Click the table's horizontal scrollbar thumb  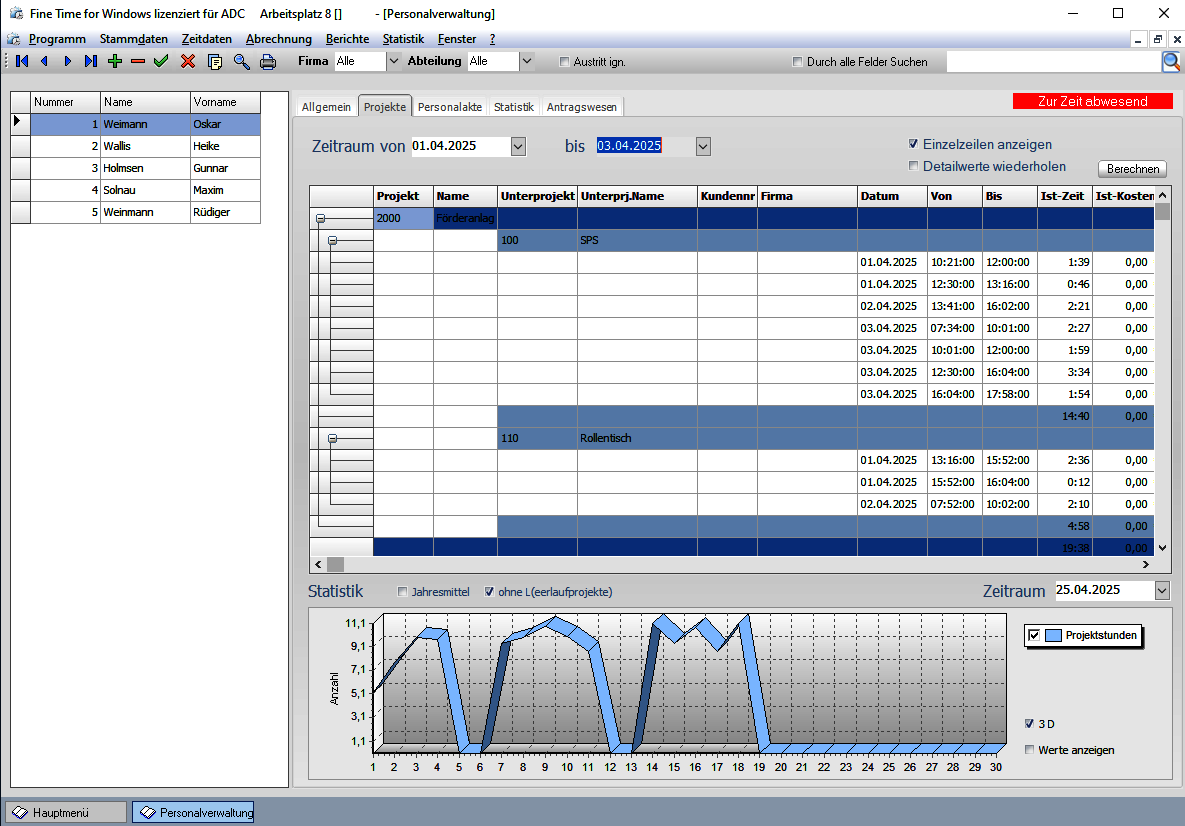pyautogui.click(x=336, y=565)
